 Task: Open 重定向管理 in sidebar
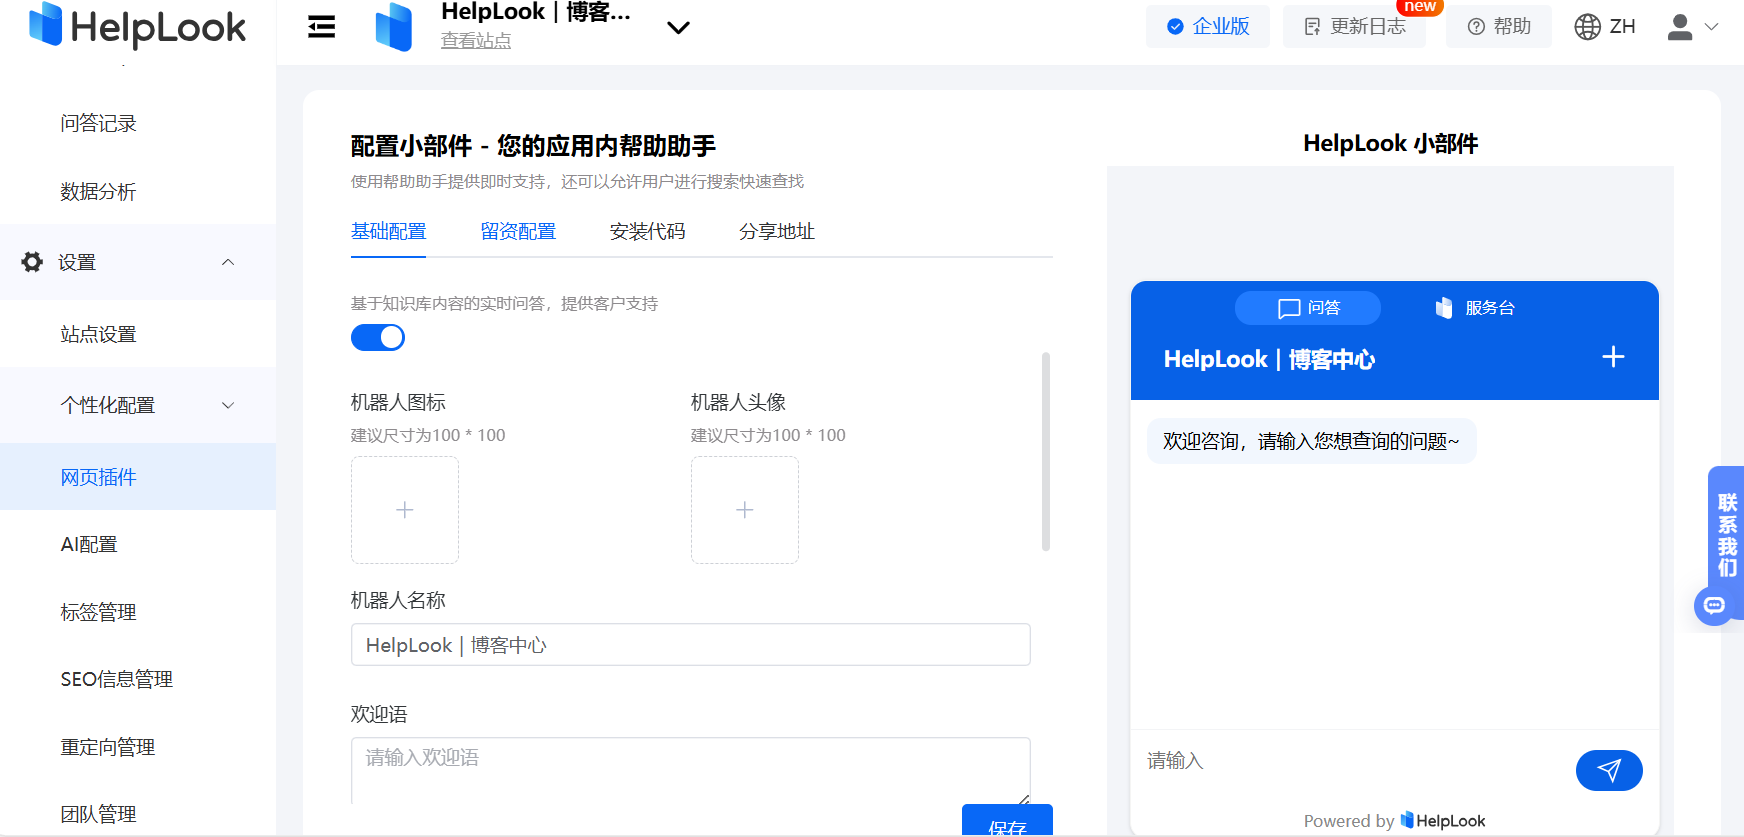coord(107,747)
